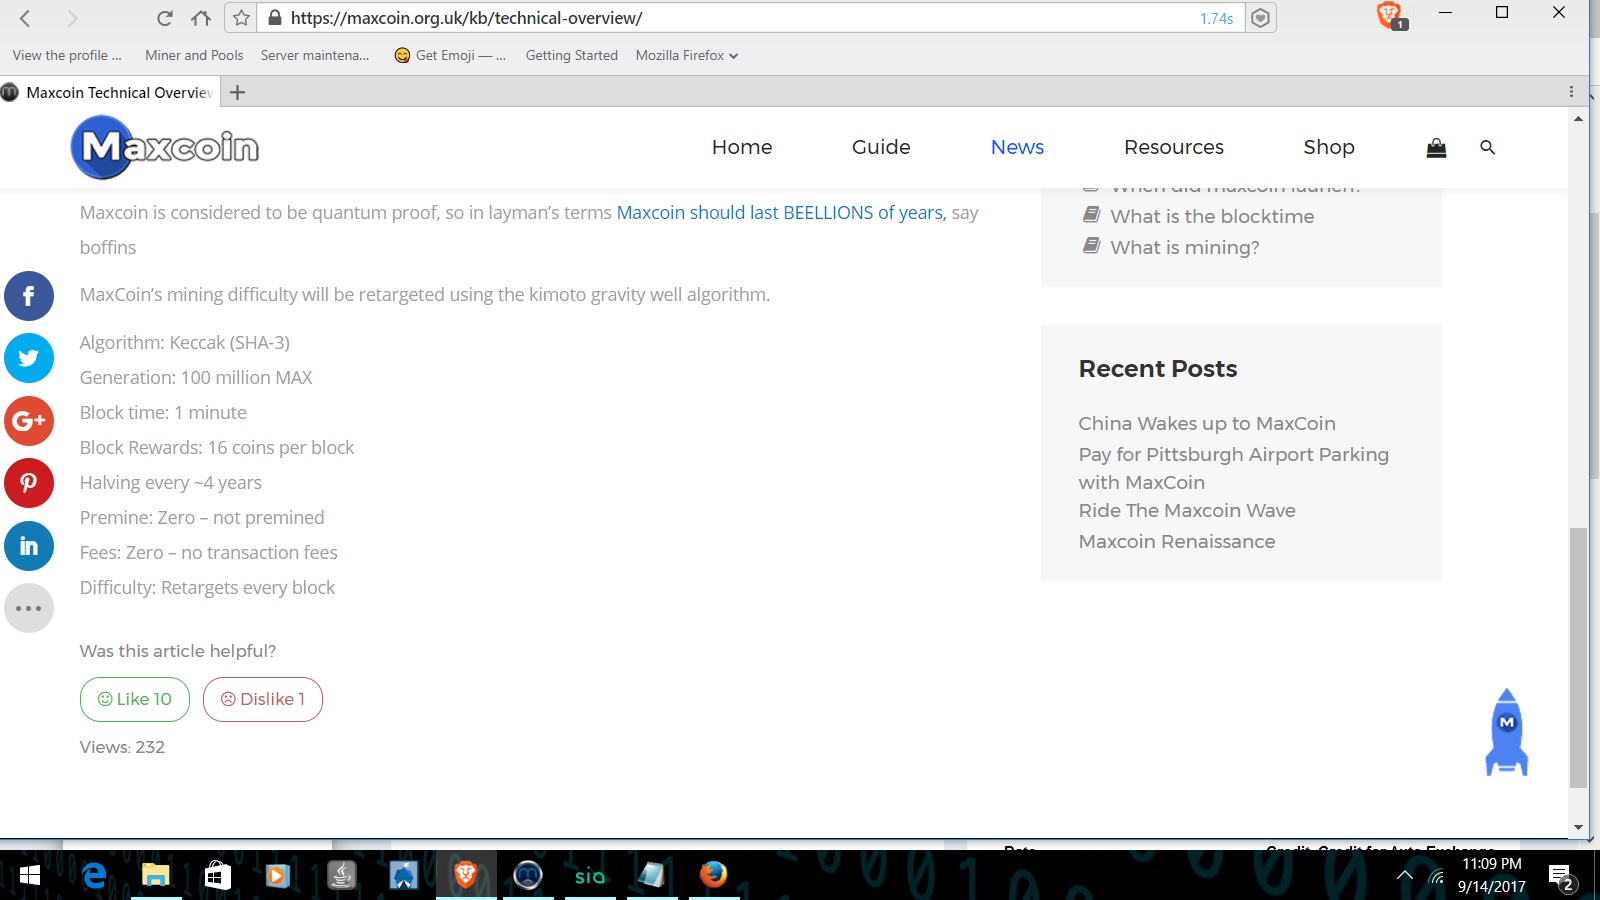Open the Java coffee cup taskbar icon
This screenshot has width=1600, height=900.
tap(342, 875)
